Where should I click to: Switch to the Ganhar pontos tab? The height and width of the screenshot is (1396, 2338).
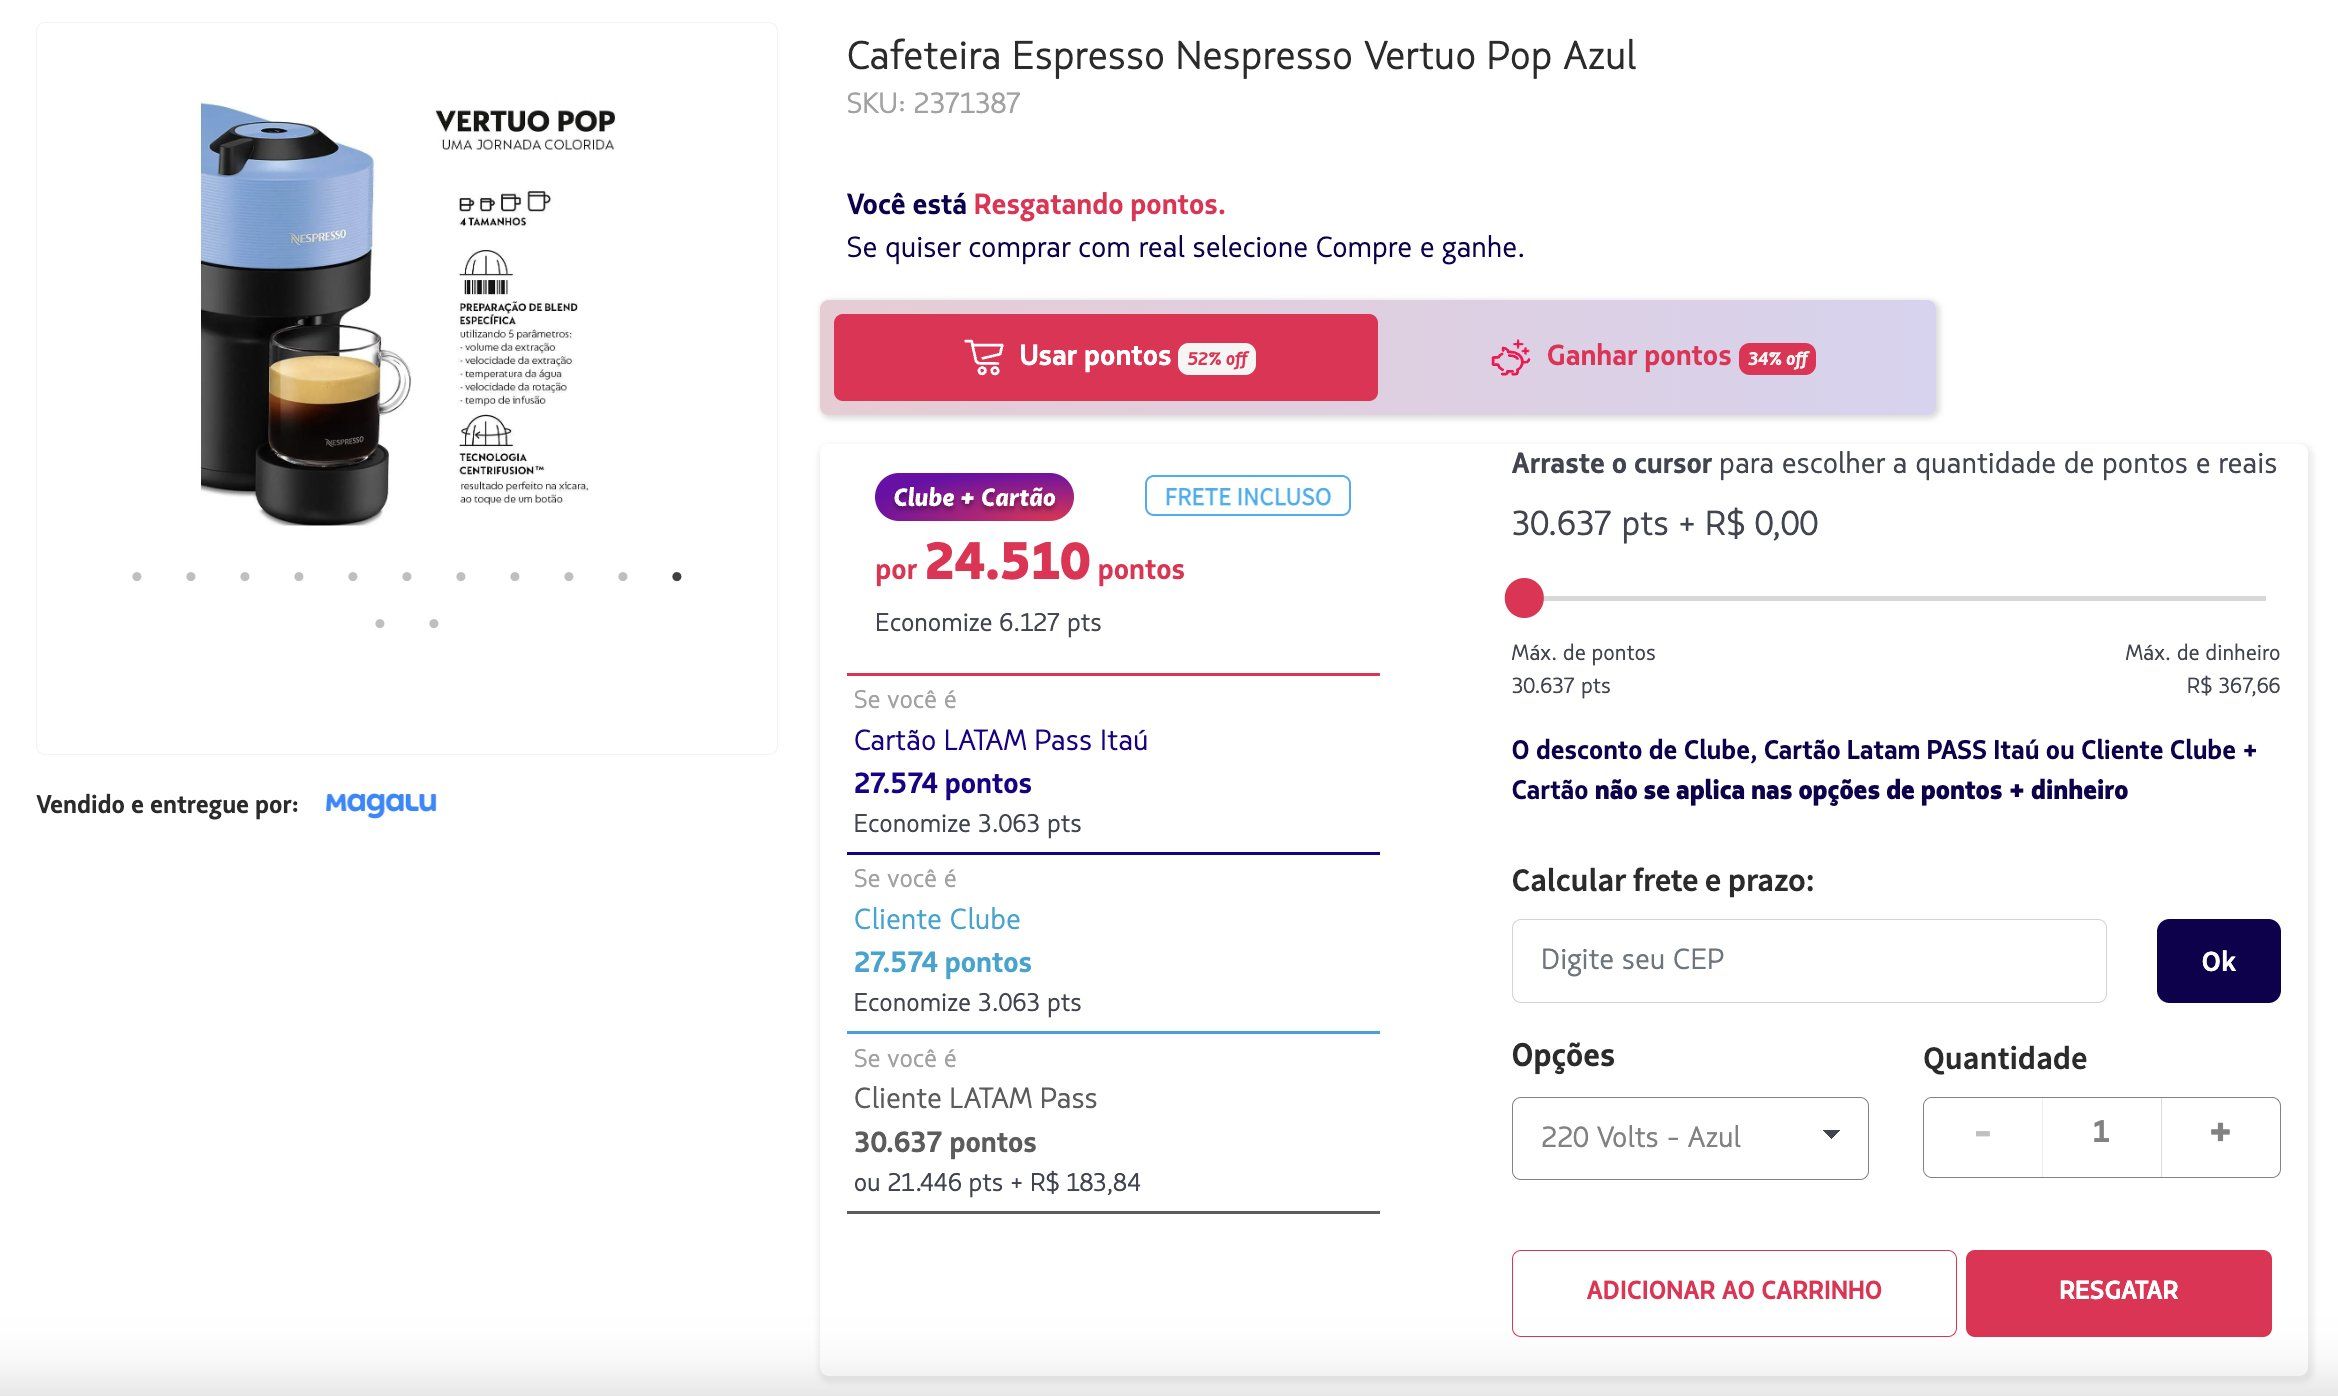coord(1654,357)
